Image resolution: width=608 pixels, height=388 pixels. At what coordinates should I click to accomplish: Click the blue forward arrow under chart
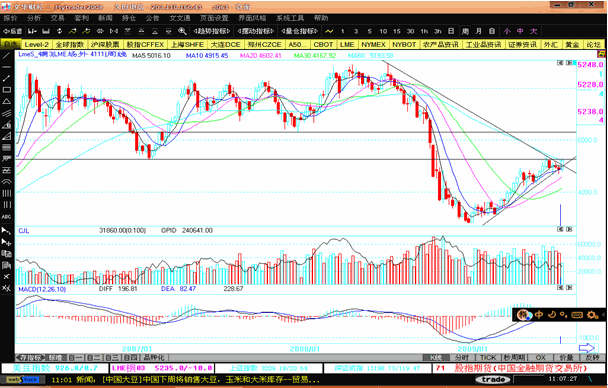coord(586,348)
